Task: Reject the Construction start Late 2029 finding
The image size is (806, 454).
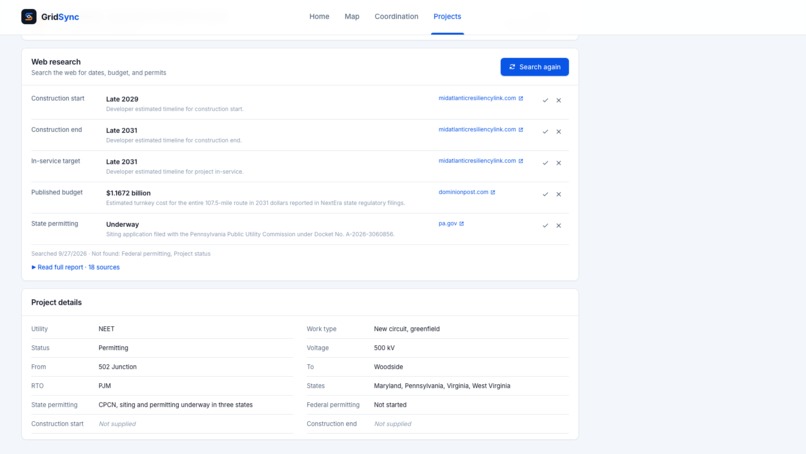Action: click(x=559, y=100)
